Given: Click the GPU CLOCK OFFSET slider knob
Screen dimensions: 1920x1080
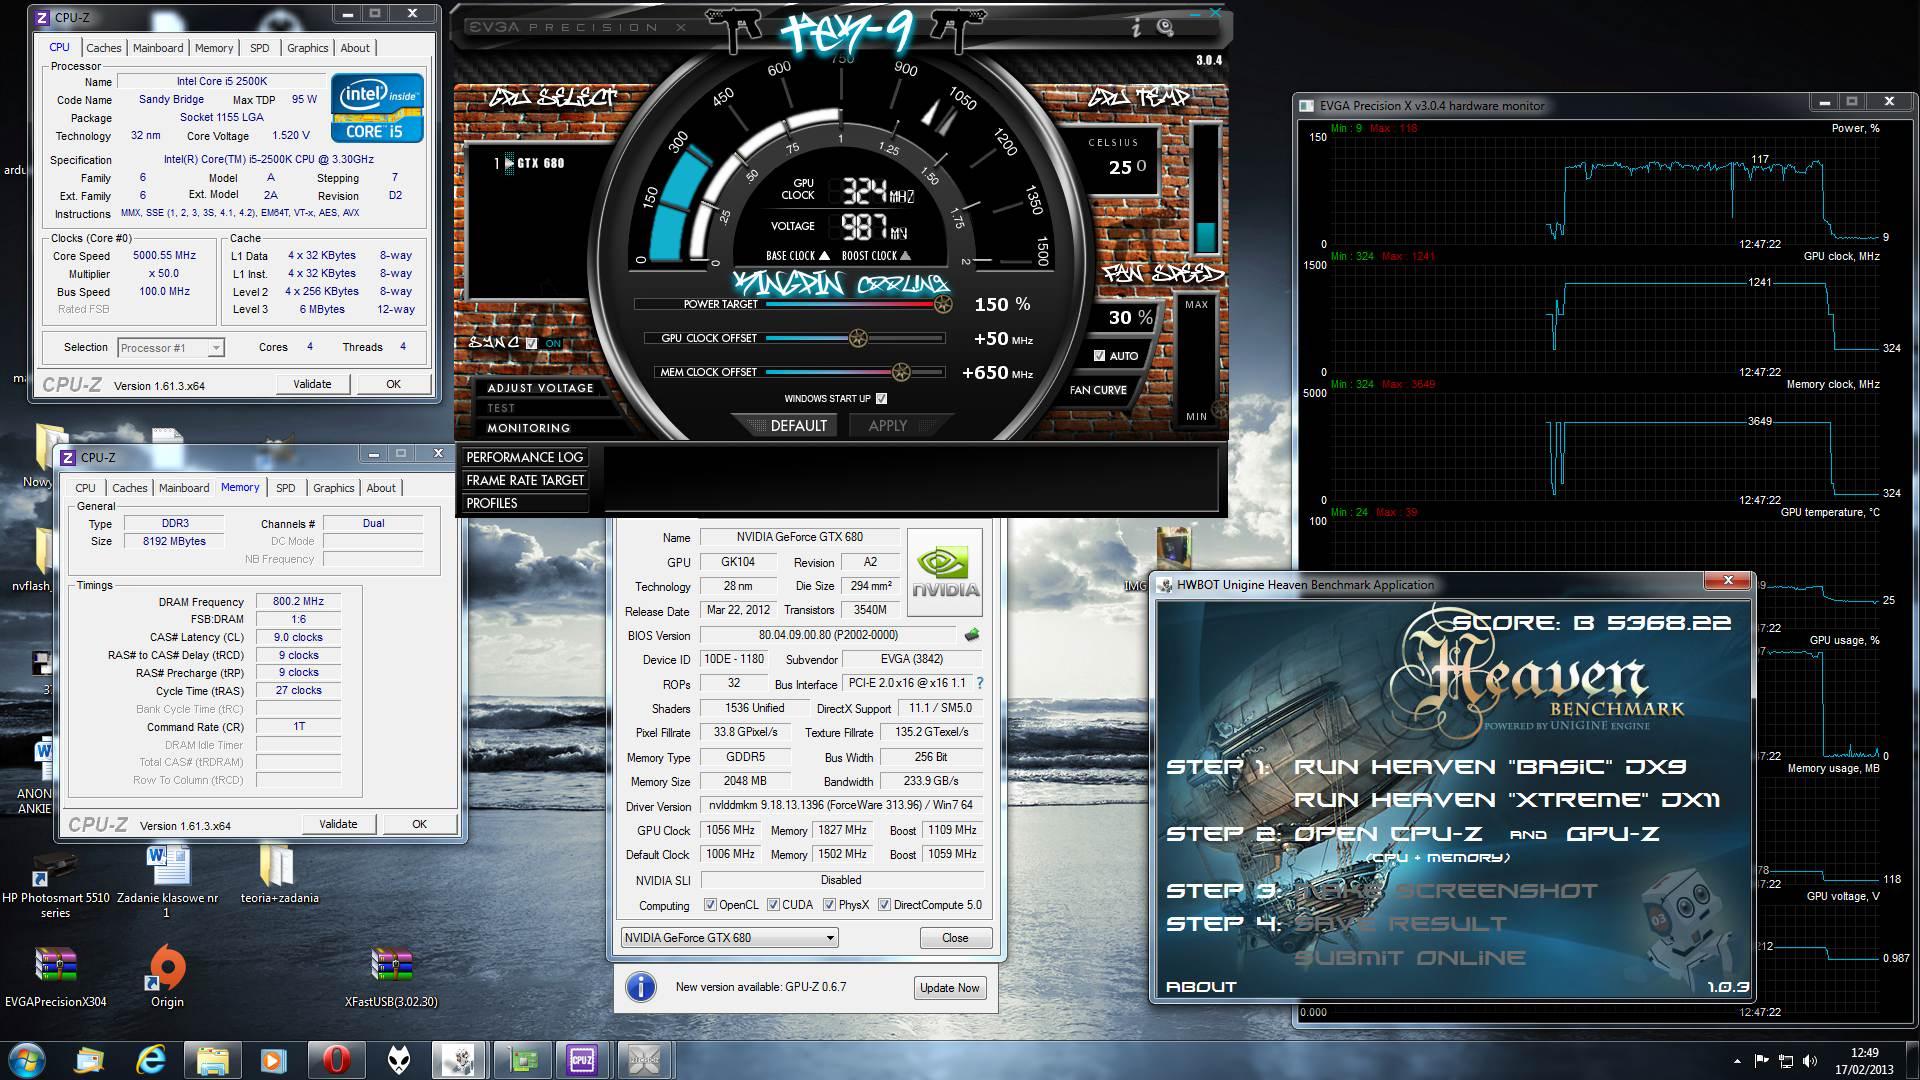Looking at the screenshot, I should [x=858, y=338].
